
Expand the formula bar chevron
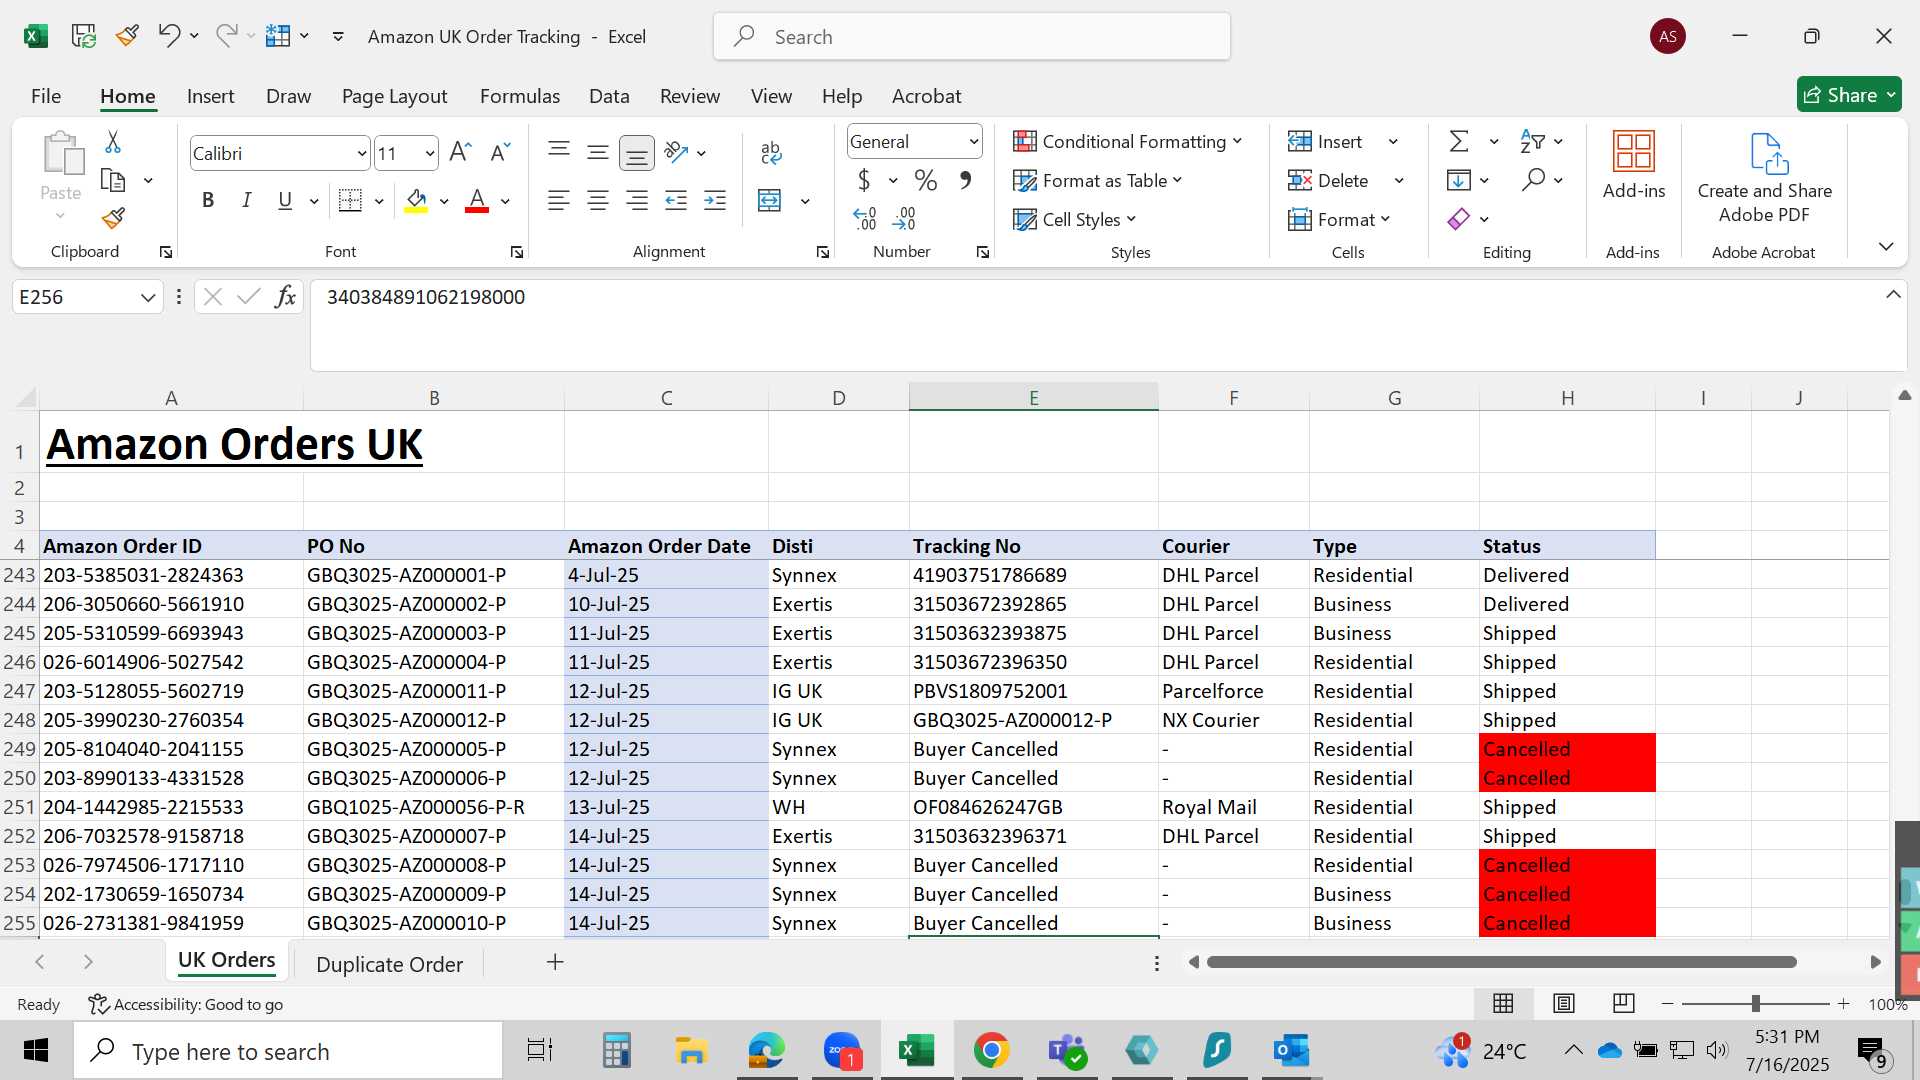coord(1893,294)
